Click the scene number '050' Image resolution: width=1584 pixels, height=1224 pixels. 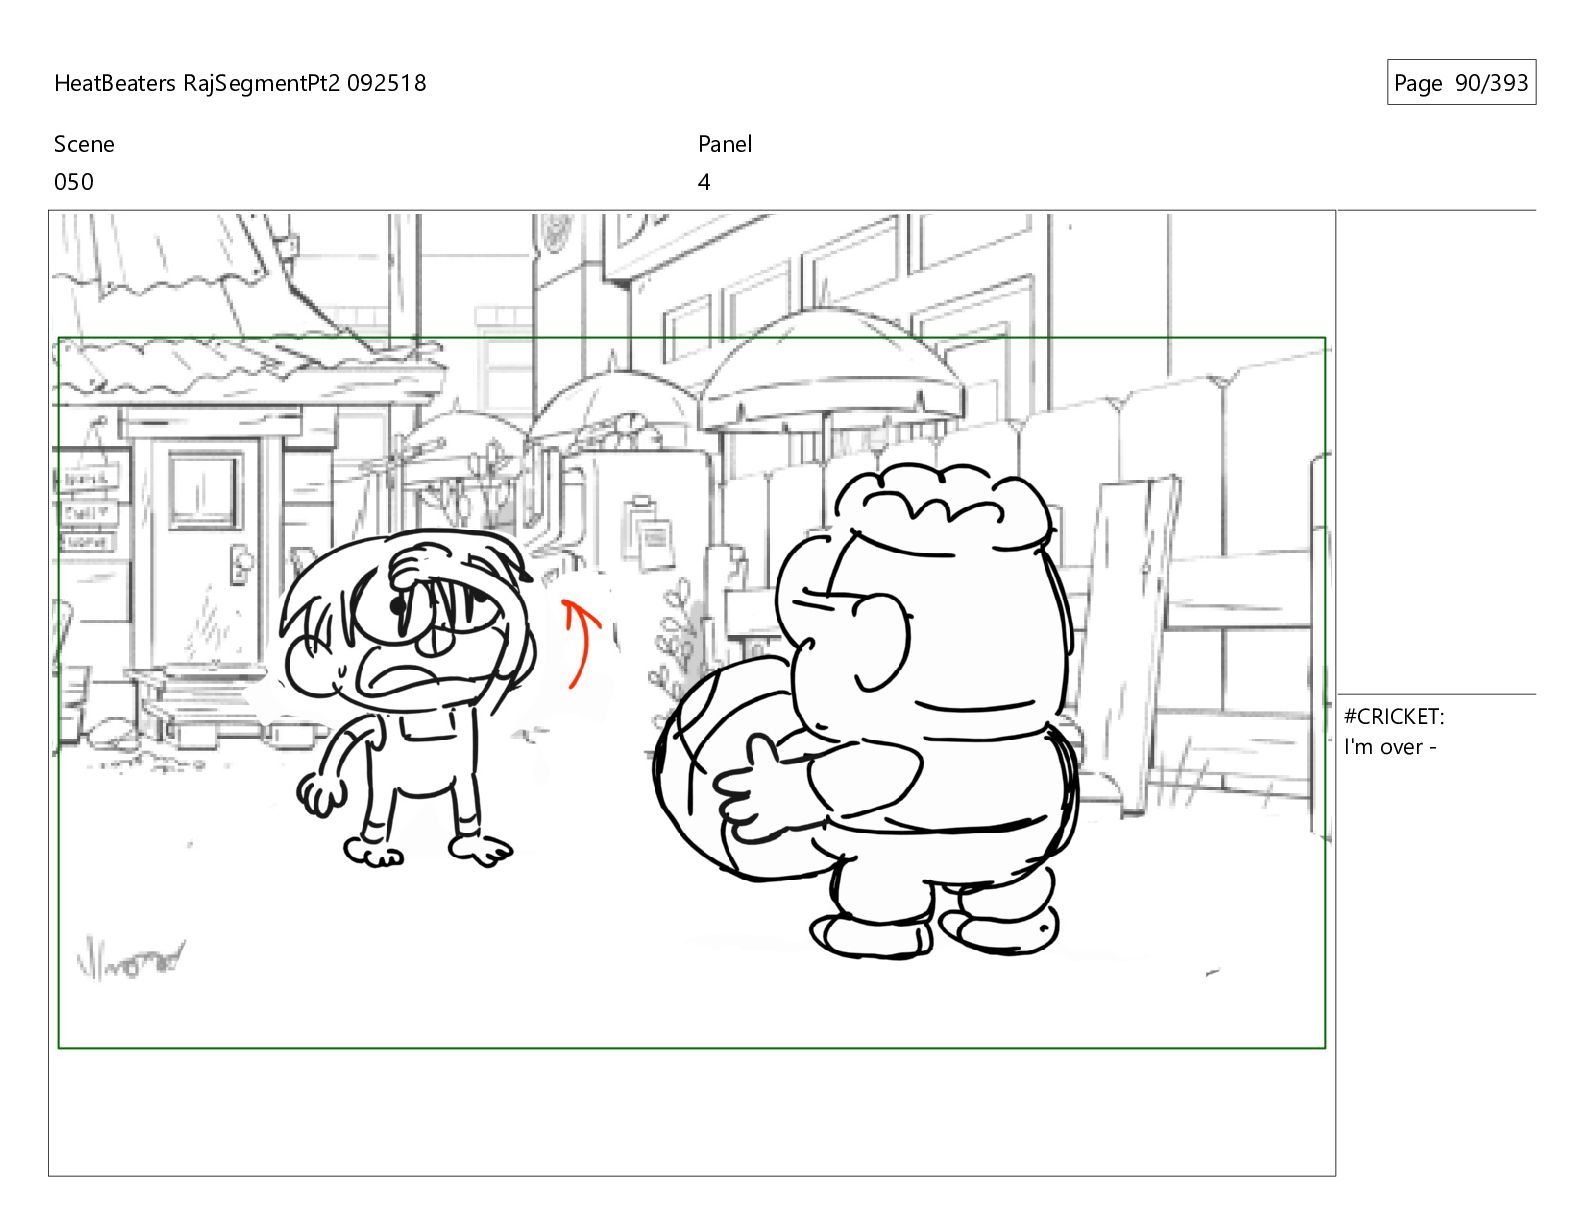pos(74,182)
